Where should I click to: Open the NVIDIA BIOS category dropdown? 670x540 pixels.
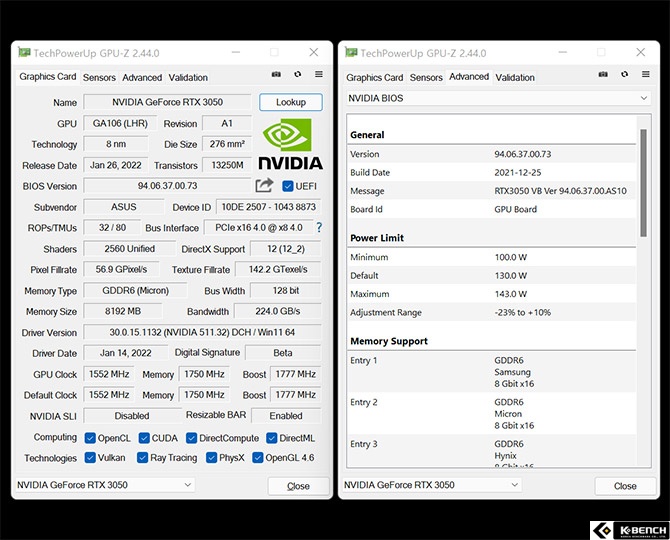coord(499,98)
